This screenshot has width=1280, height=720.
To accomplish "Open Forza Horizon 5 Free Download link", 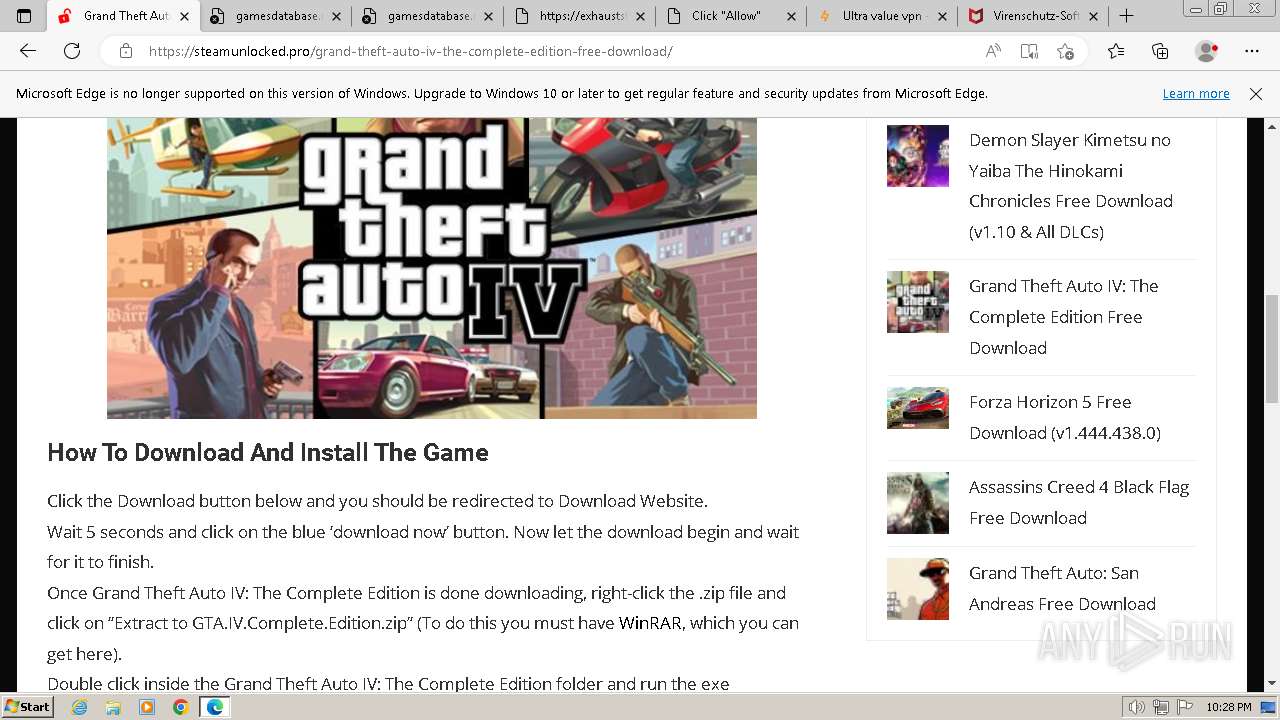I will [x=1064, y=417].
